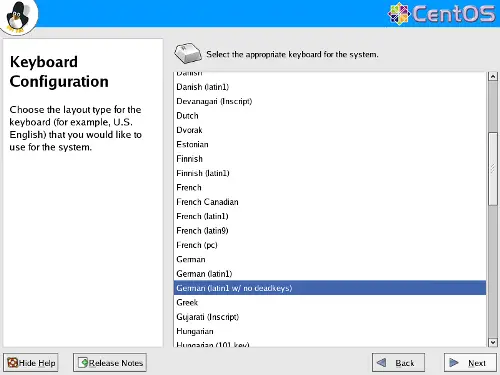The width and height of the screenshot is (500, 375).
Task: Click the scrollbar down arrow
Action: [493, 342]
